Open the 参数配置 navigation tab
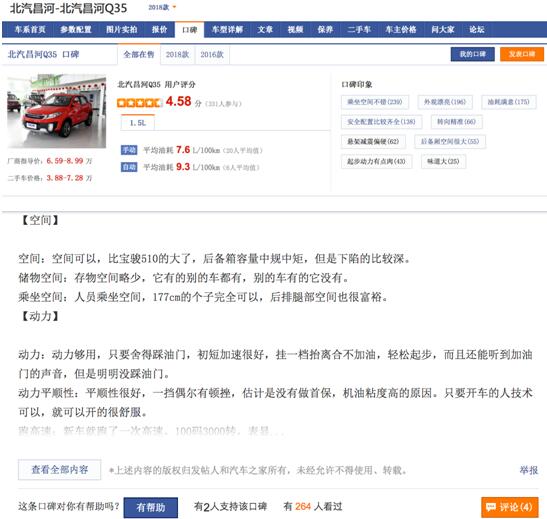Screen dimensions: 547x519 (76, 30)
